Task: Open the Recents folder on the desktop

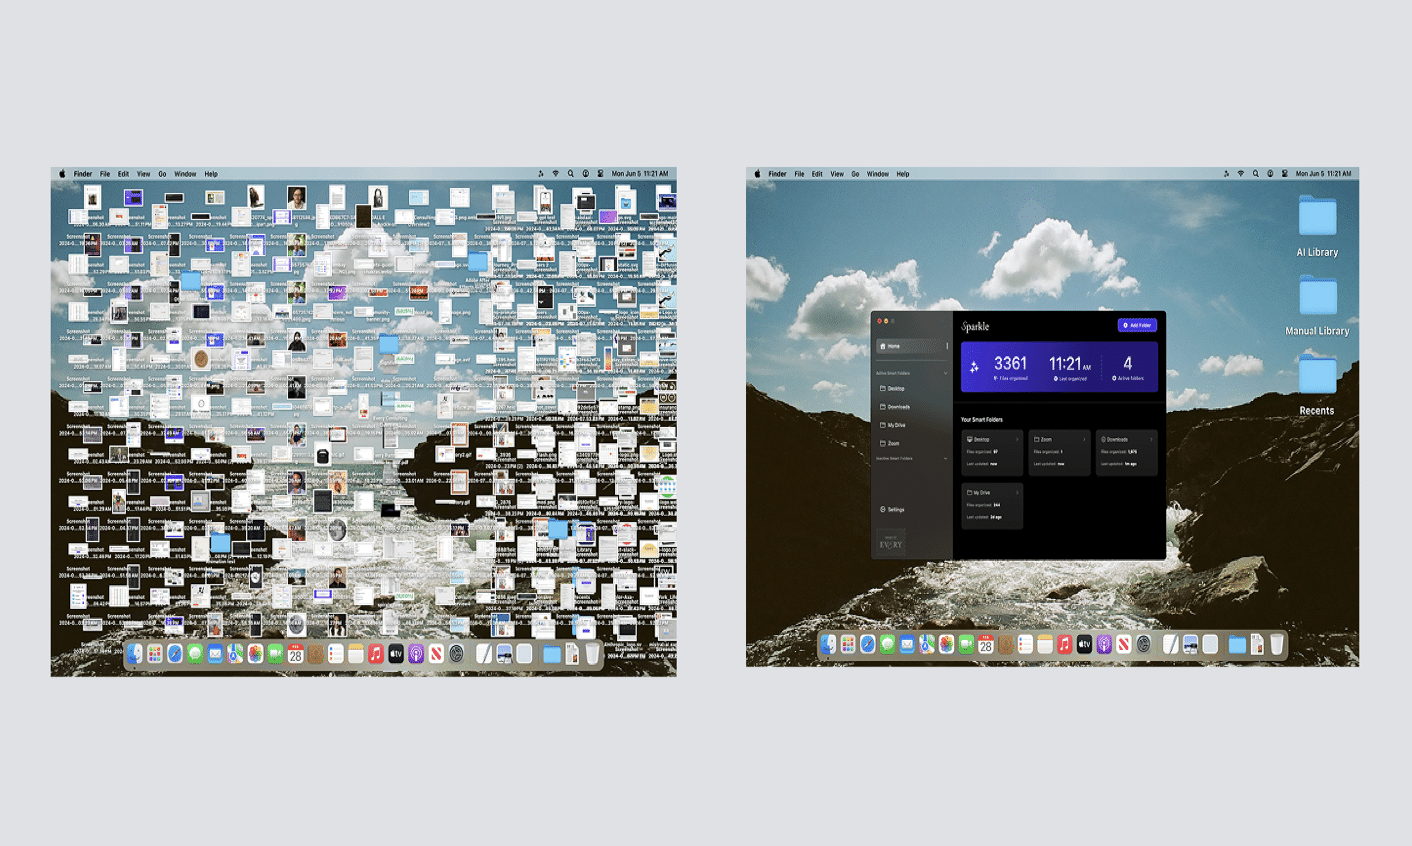Action: pos(1317,376)
